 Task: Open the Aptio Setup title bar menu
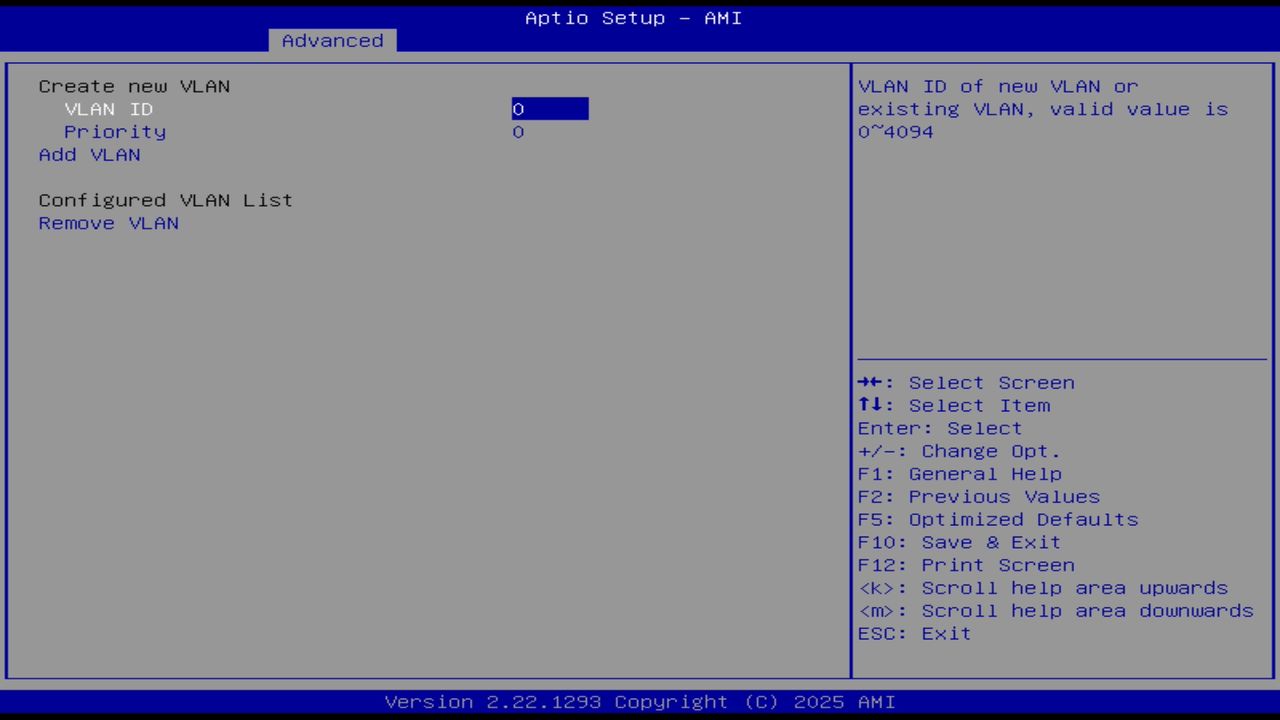pos(632,18)
